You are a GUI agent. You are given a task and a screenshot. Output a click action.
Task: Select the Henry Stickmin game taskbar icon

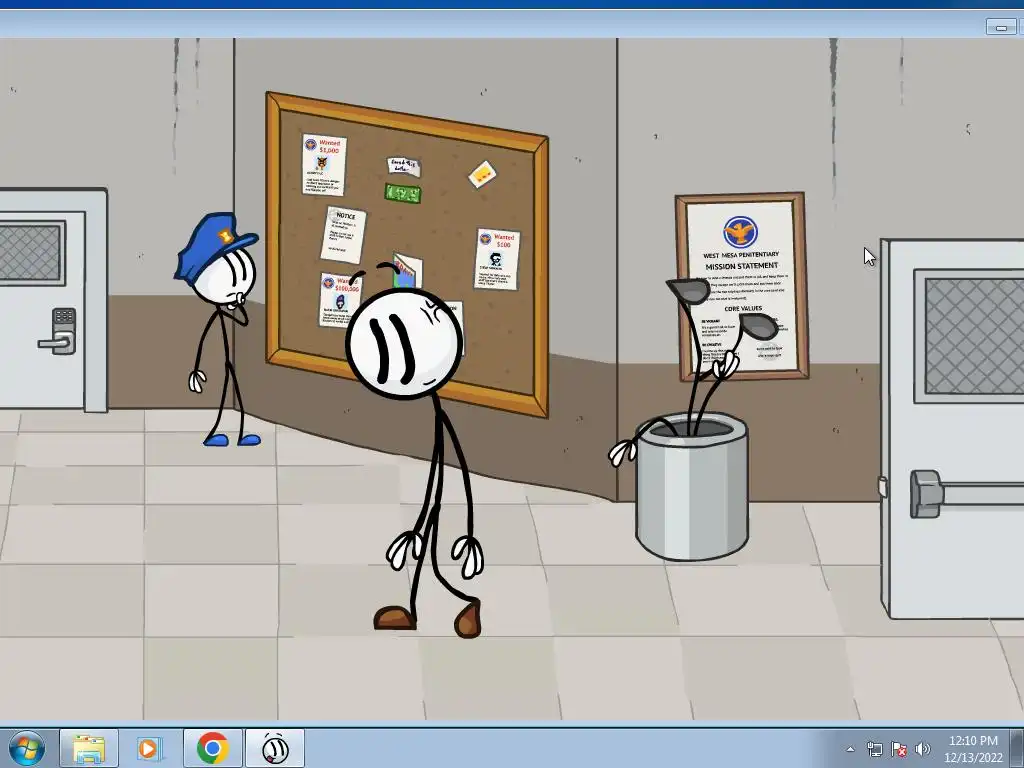(275, 748)
